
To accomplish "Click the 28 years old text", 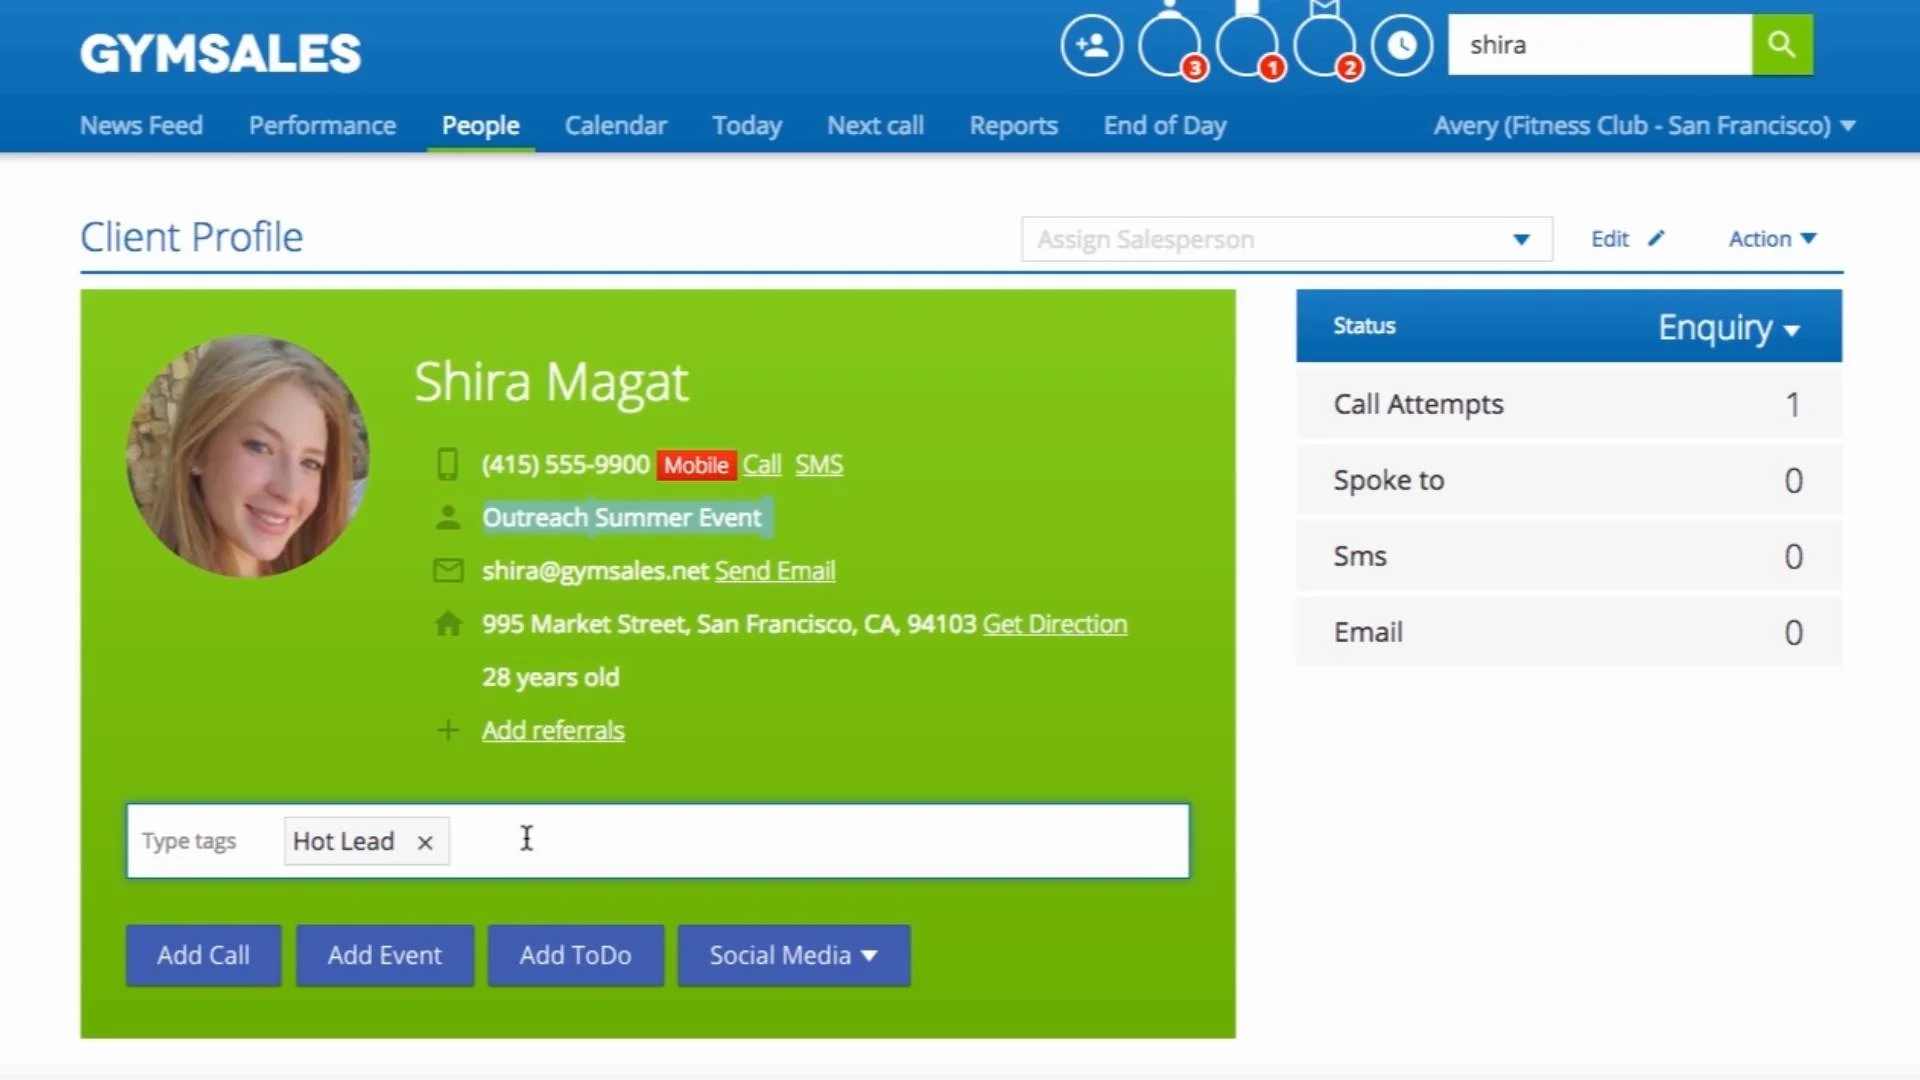I will (550, 677).
